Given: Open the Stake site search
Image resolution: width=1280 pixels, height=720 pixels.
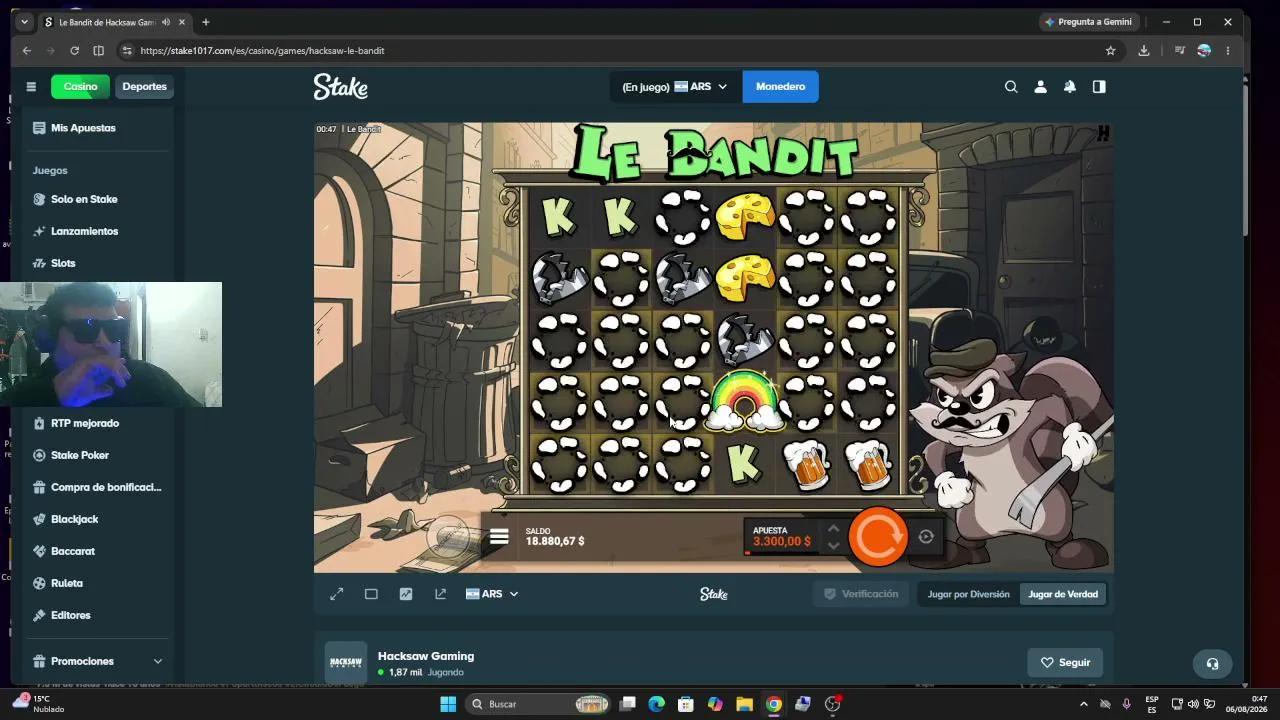Looking at the screenshot, I should click(x=1011, y=87).
